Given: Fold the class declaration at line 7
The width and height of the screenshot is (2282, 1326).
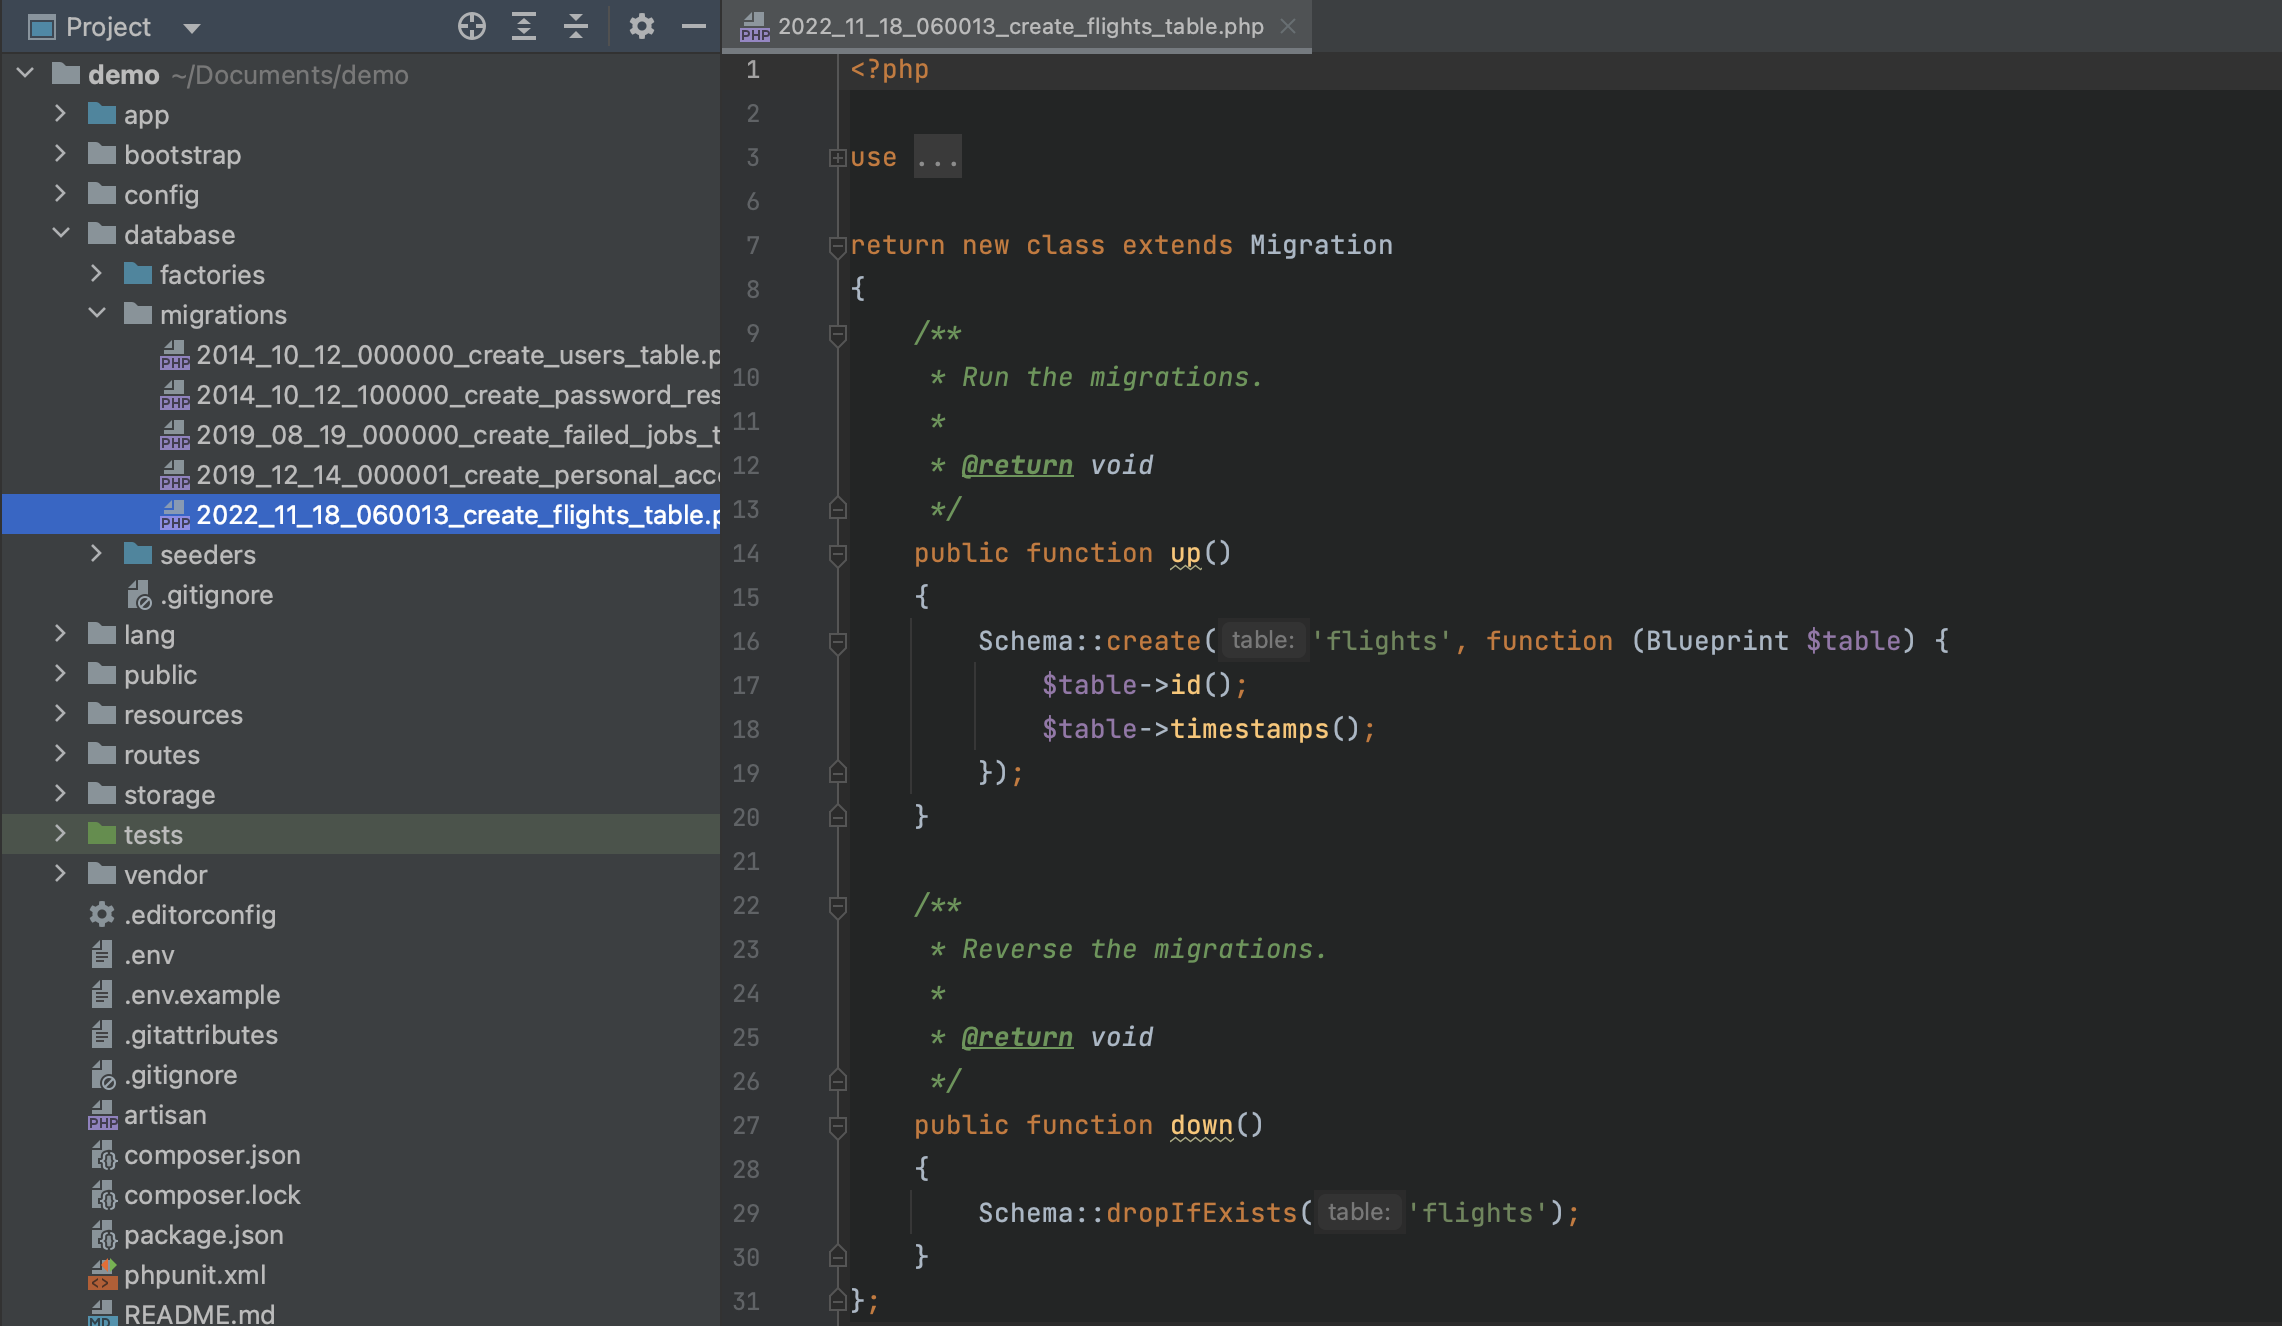Looking at the screenshot, I should tap(838, 246).
